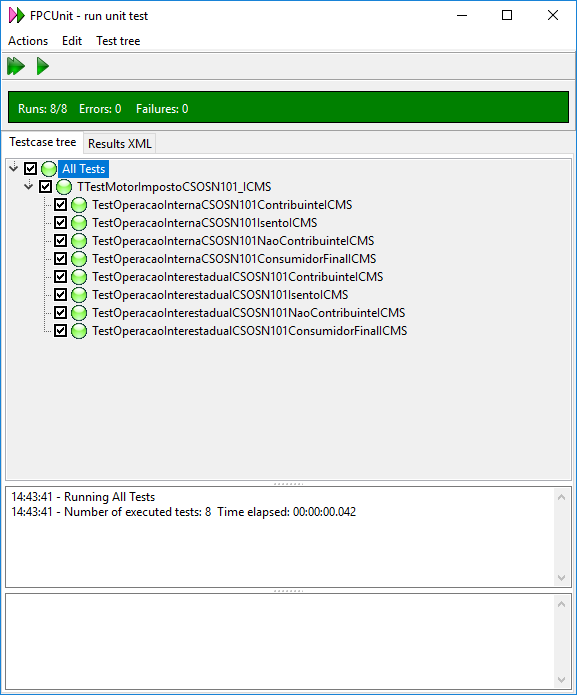Image resolution: width=577 pixels, height=695 pixels.
Task: Uncheck the All Tests checkbox
Action: click(x=30, y=168)
